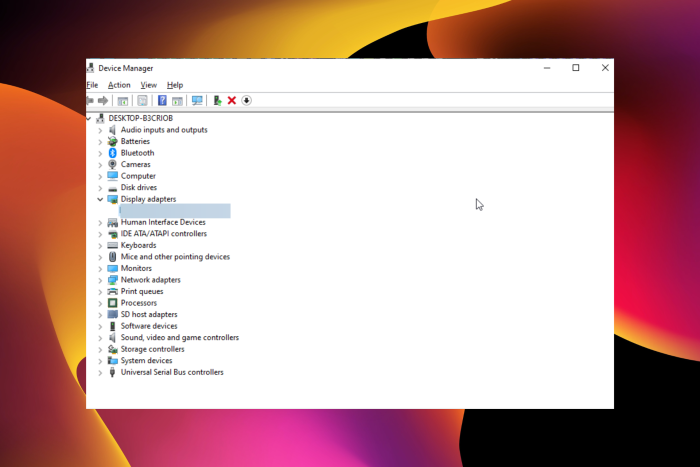700x467 pixels.
Task: Expand Audio inputs and outputs
Action: 100,130
